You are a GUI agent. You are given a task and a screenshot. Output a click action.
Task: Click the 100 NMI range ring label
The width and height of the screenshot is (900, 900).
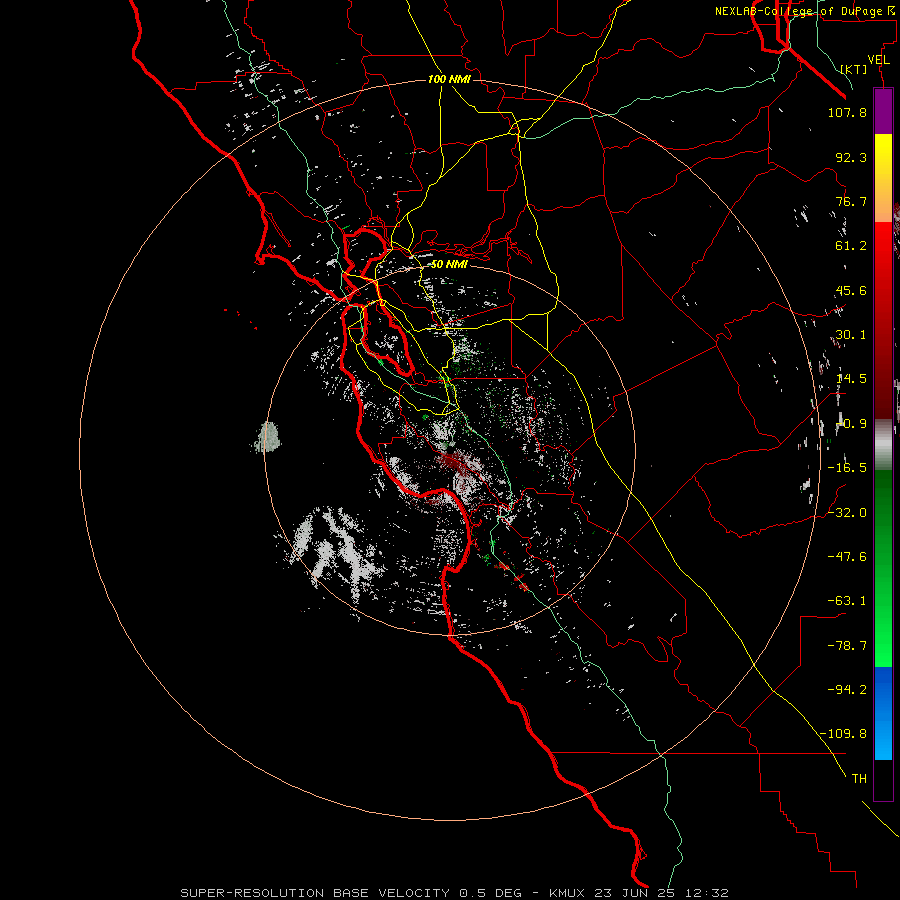449,79
